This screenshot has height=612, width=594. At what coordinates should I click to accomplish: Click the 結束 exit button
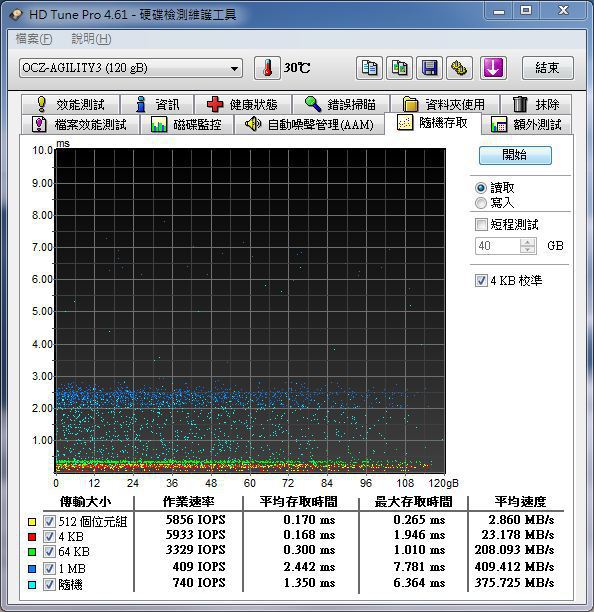pos(548,68)
